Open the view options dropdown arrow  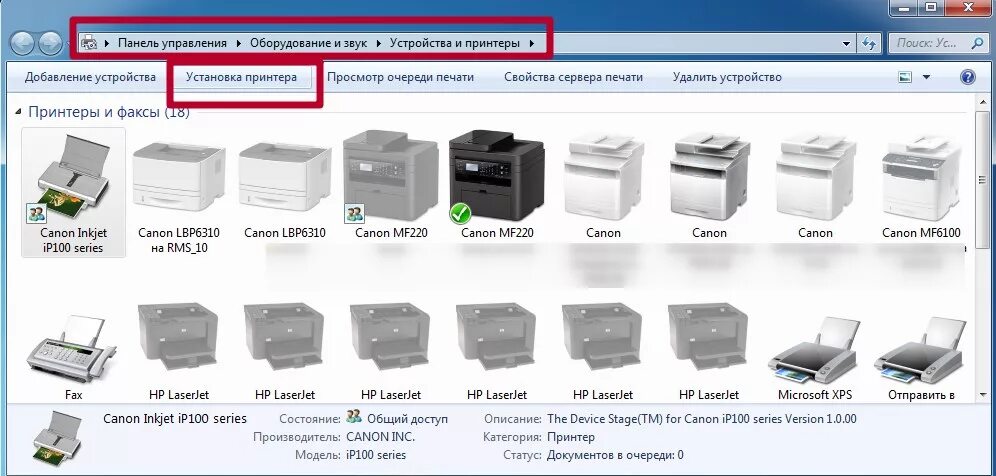926,78
